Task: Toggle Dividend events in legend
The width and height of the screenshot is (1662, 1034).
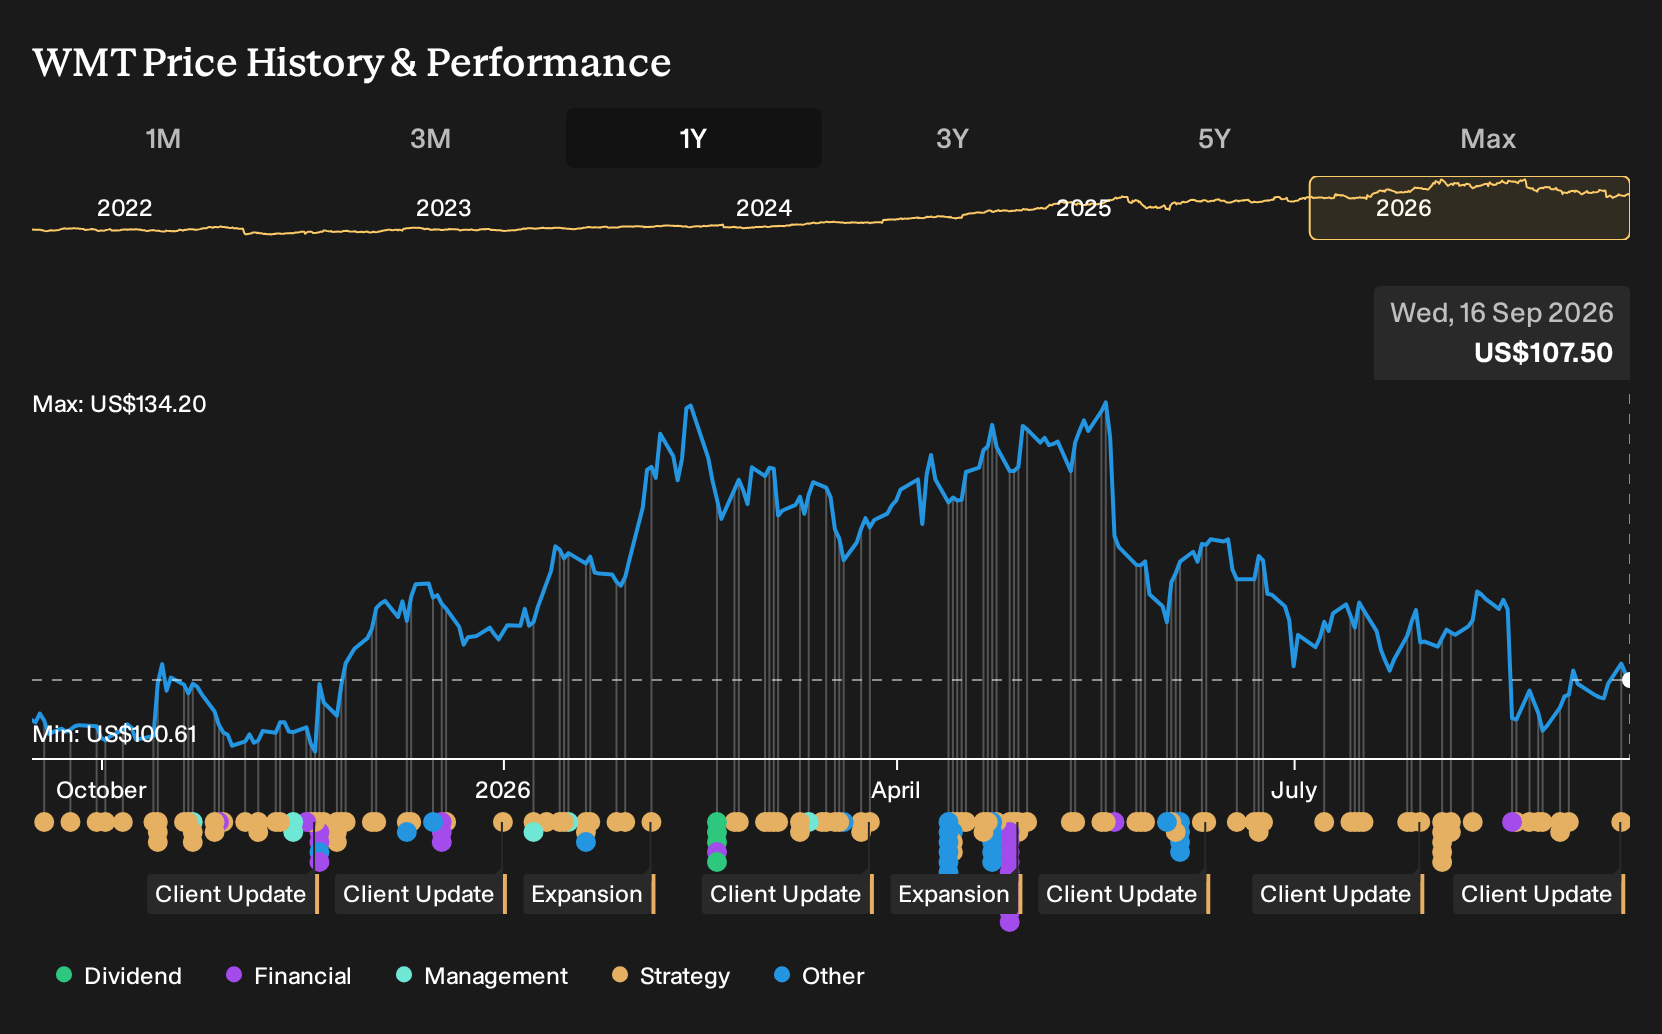Action: (x=119, y=976)
